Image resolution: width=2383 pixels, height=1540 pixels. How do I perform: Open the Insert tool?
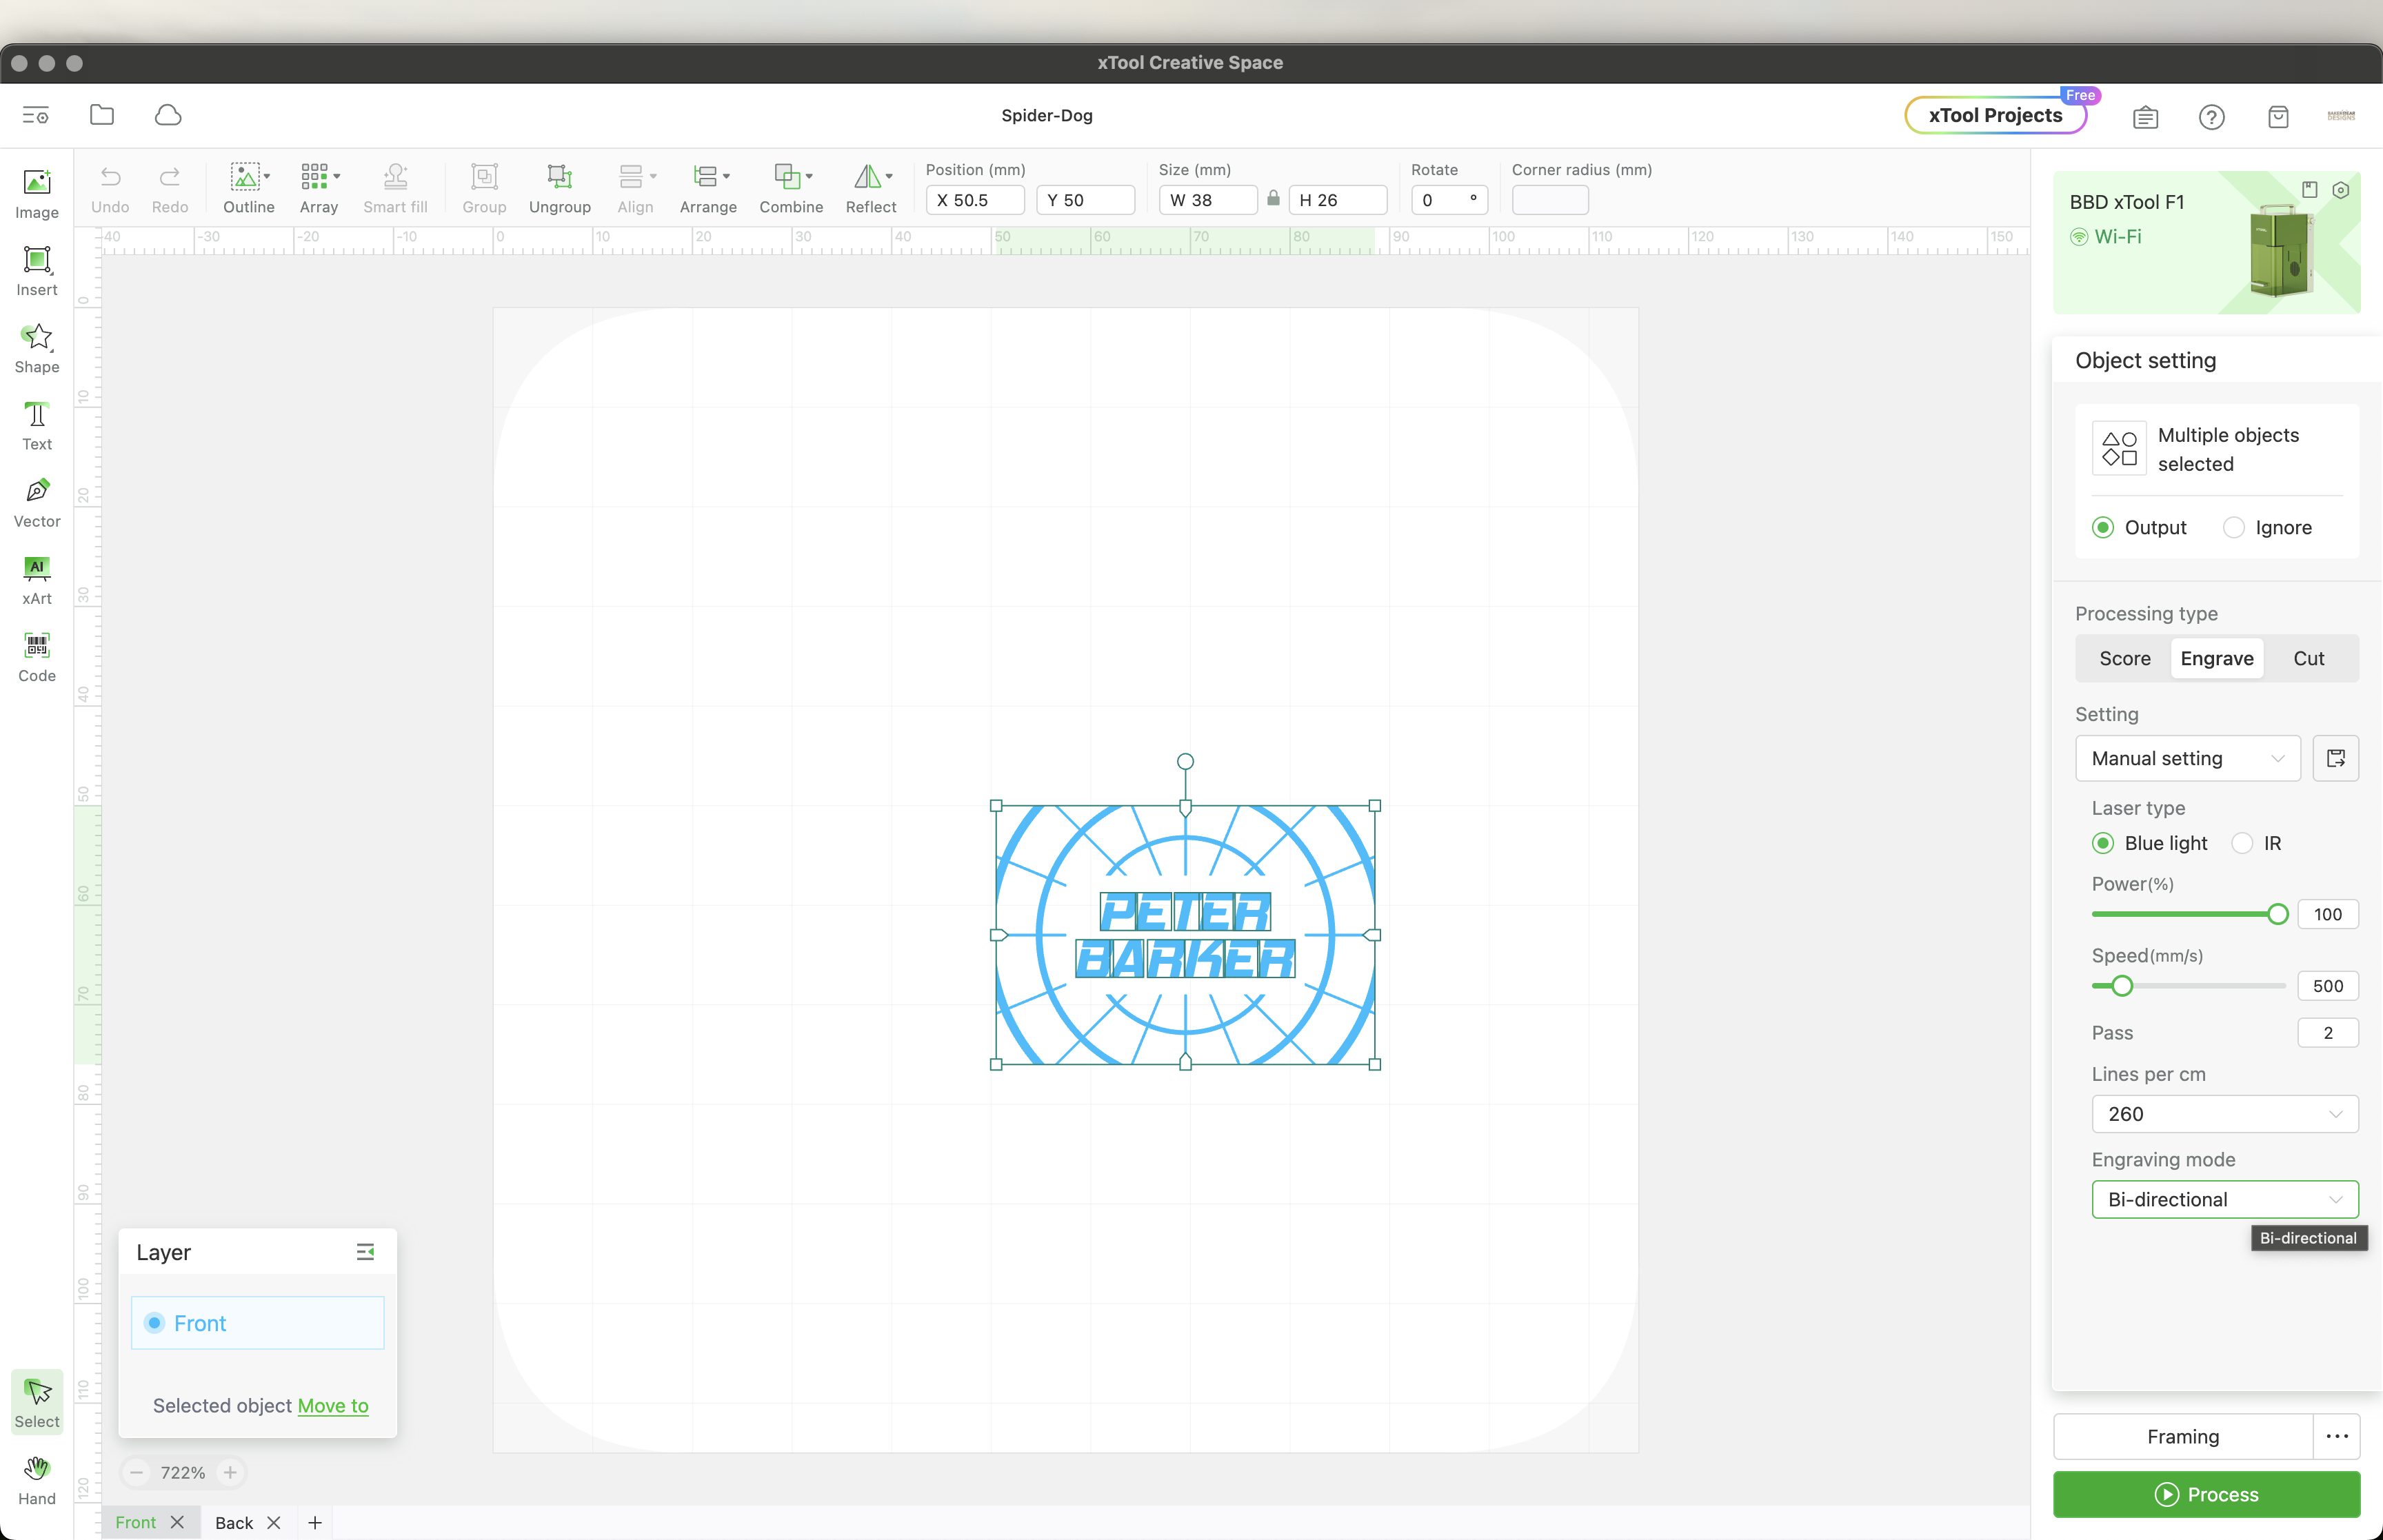coord(37,271)
